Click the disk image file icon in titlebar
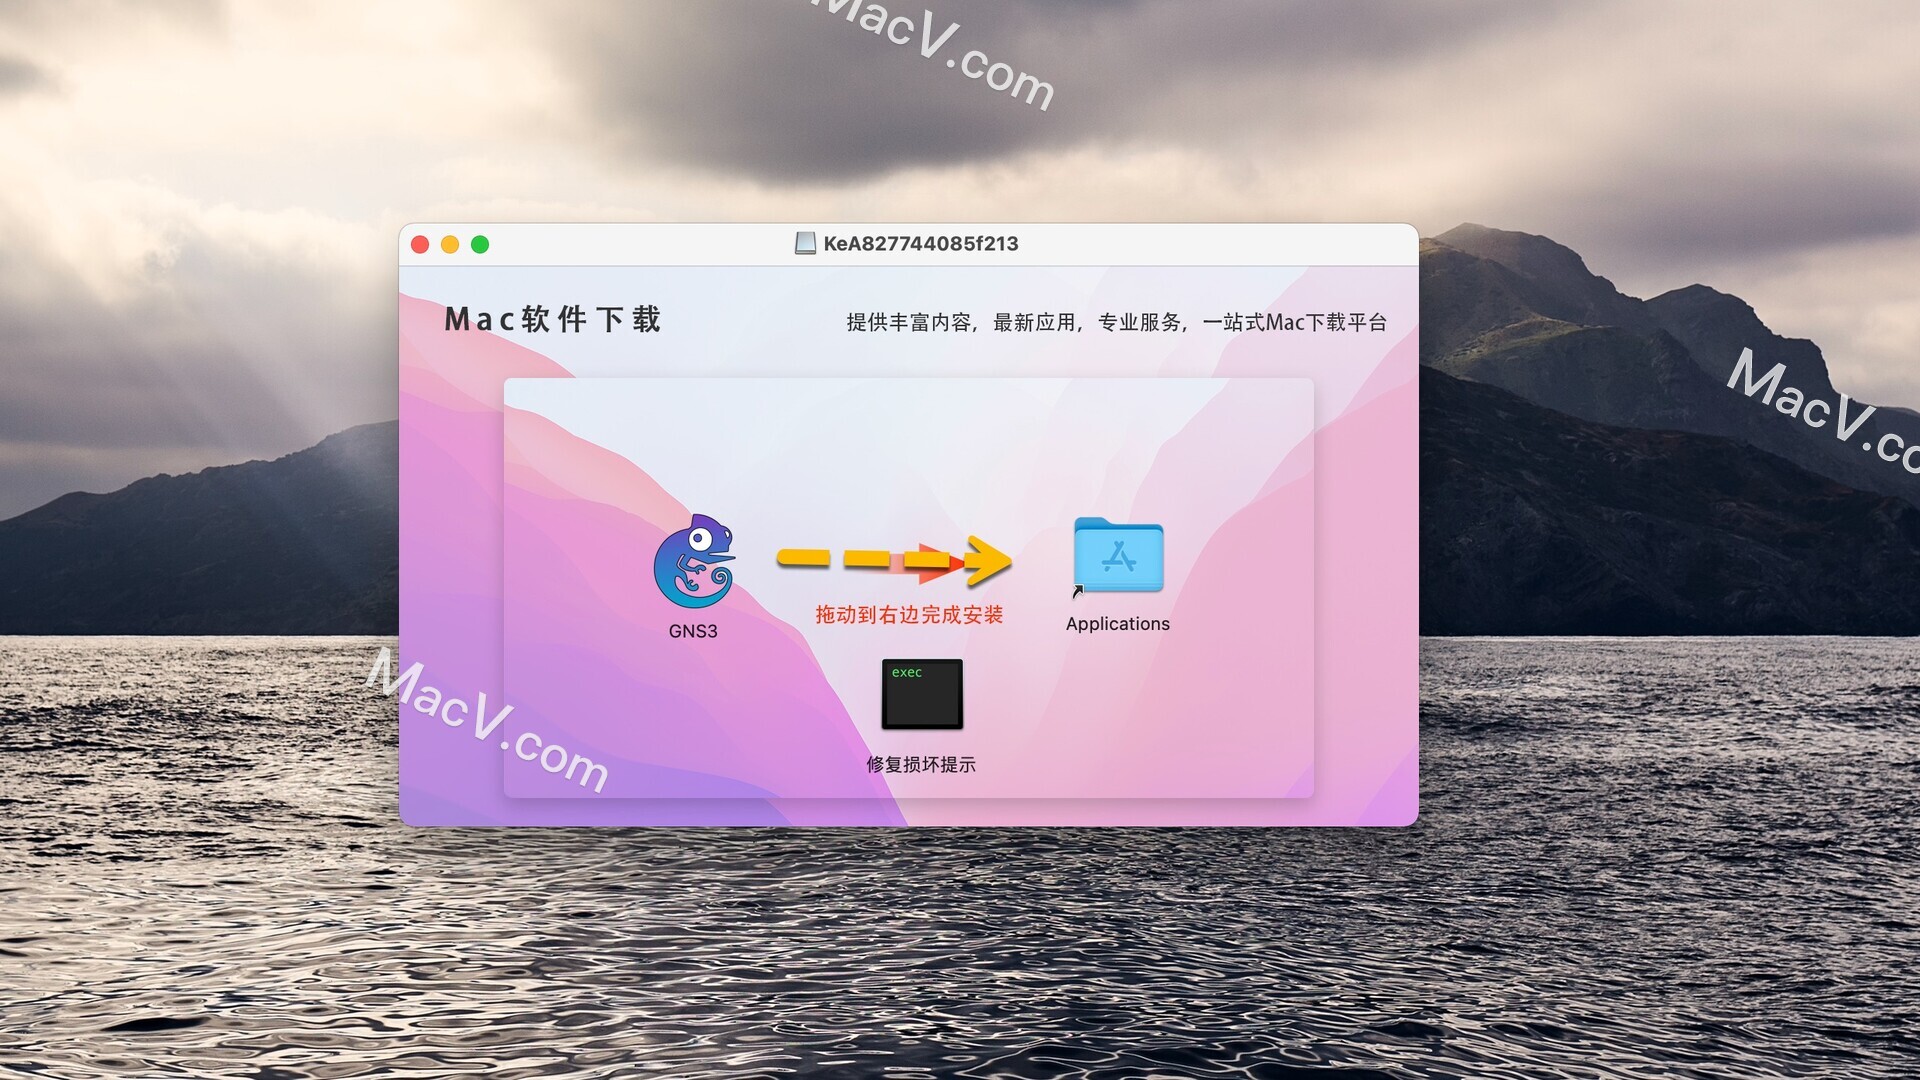The width and height of the screenshot is (1920, 1080). [x=800, y=243]
